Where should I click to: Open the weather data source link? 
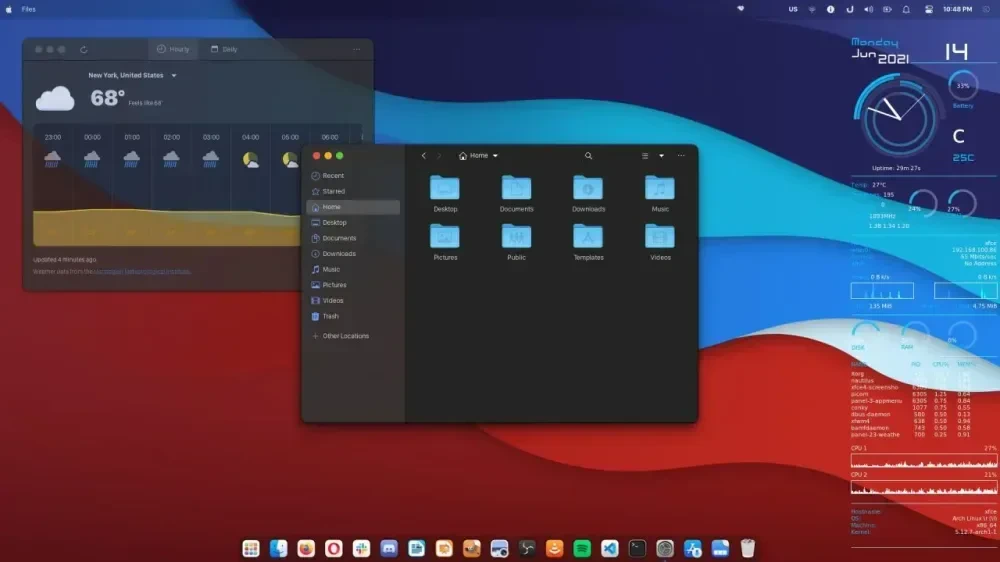tap(142, 272)
